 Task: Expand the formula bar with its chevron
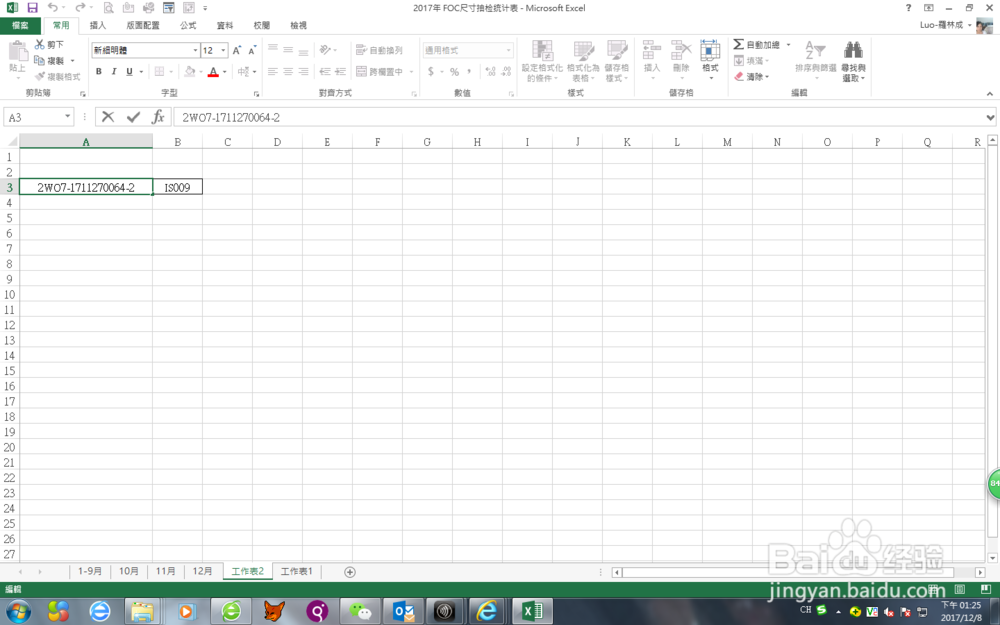tap(990, 117)
